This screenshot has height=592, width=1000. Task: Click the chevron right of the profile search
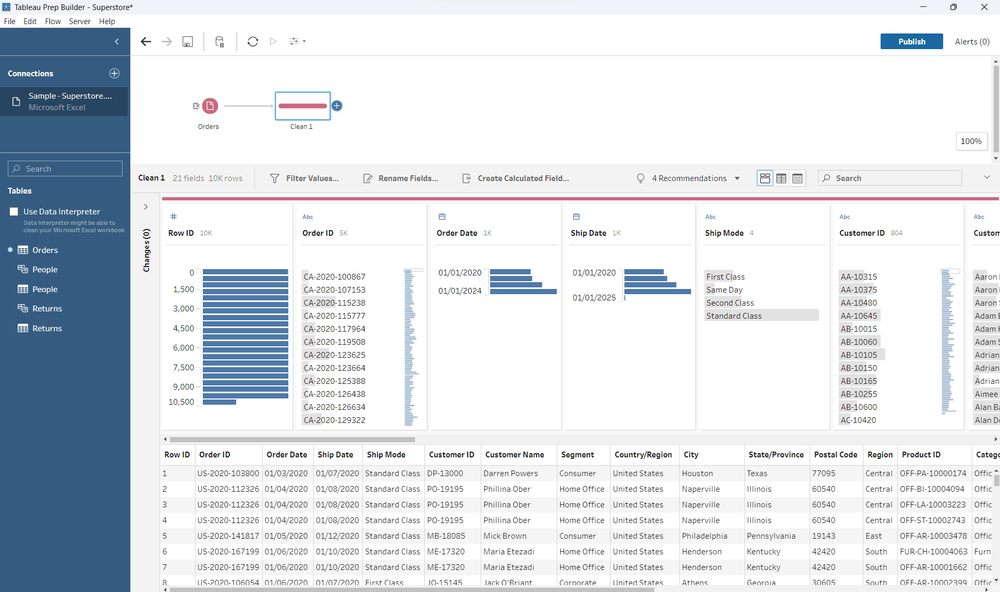(x=987, y=177)
